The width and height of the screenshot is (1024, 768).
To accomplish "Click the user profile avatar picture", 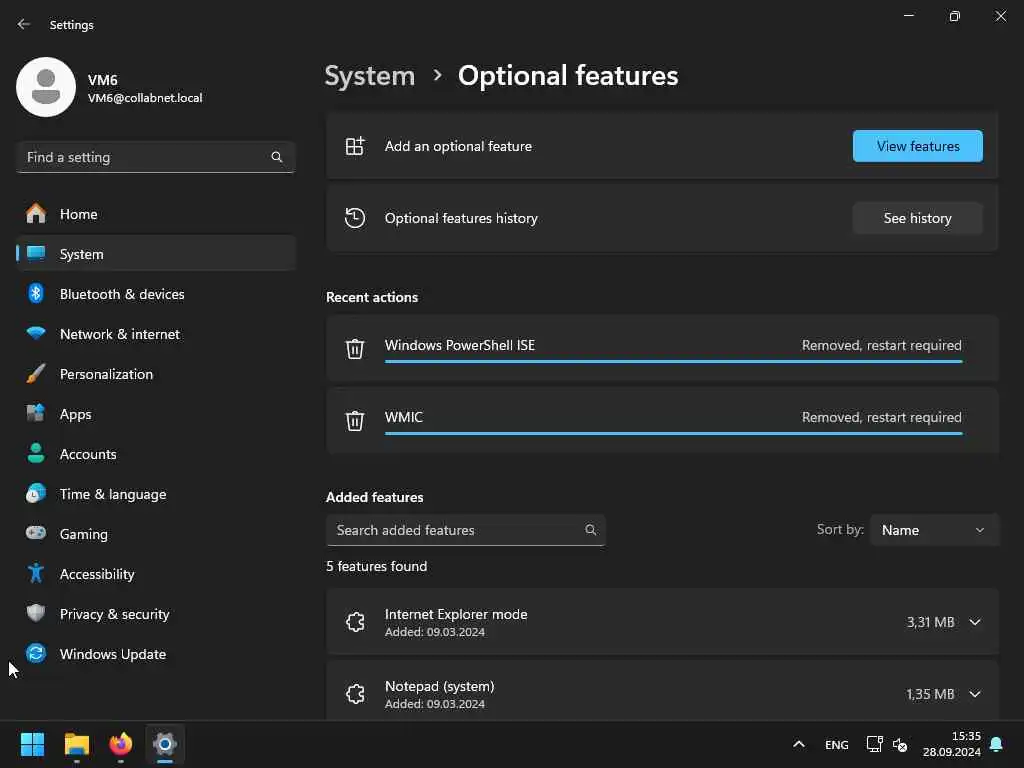I will tap(46, 87).
